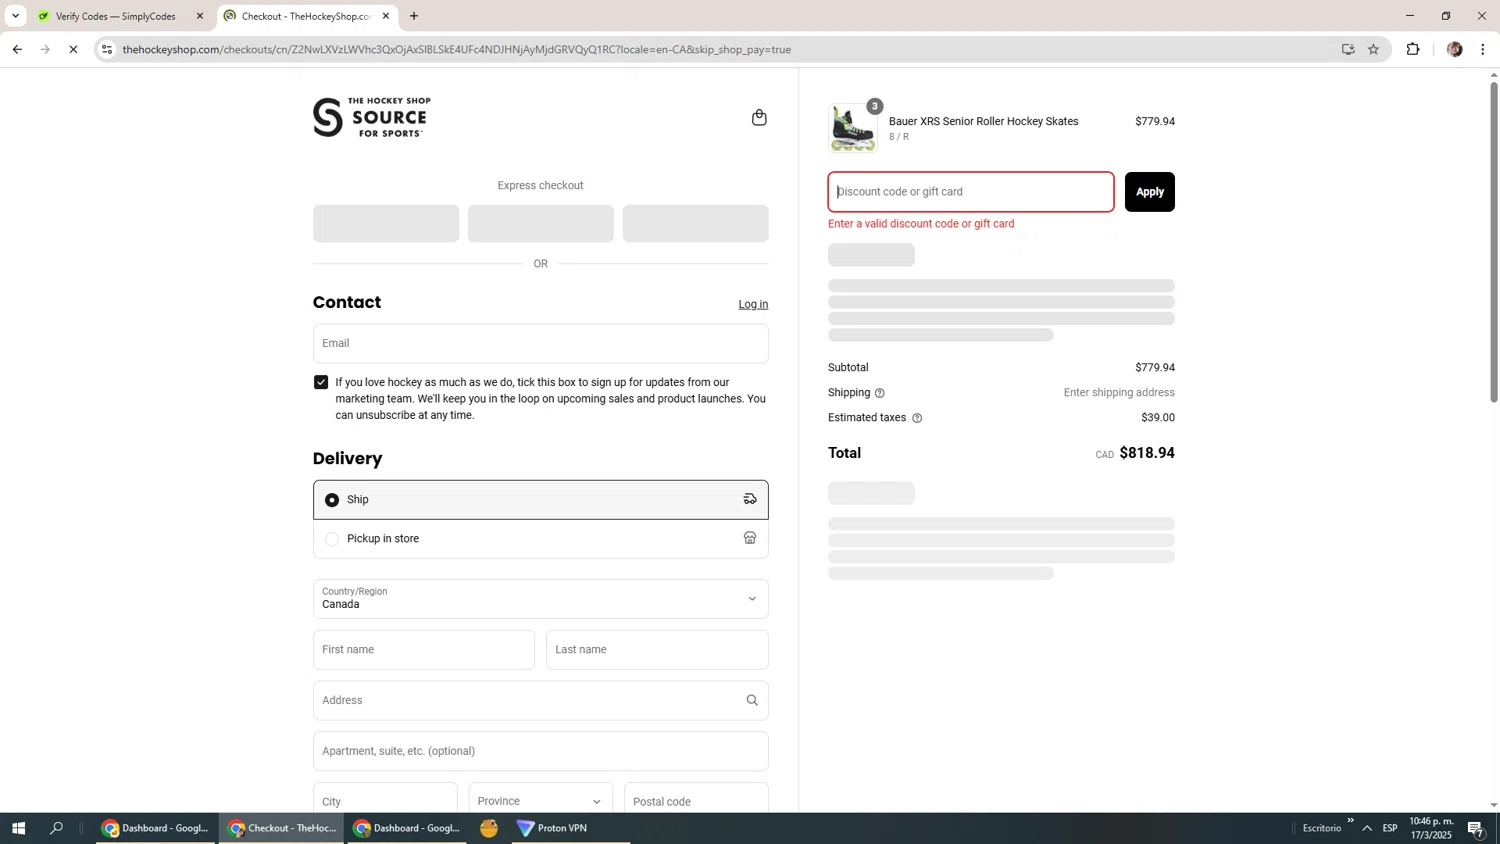Click the estimated taxes help icon
This screenshot has height=844, width=1500.
click(x=917, y=418)
